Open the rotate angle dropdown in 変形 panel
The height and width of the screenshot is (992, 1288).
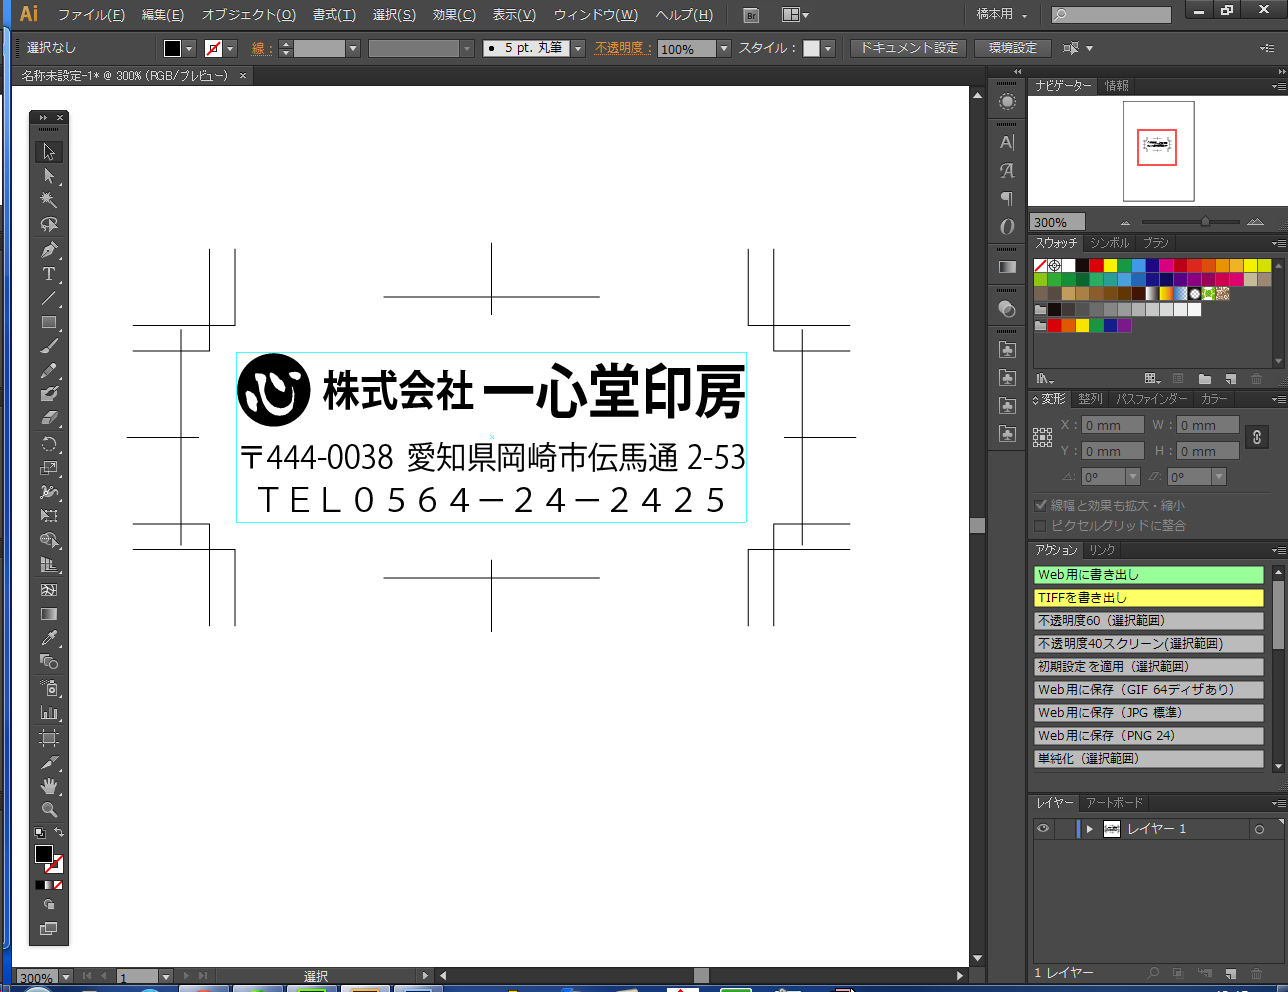pyautogui.click(x=1133, y=477)
